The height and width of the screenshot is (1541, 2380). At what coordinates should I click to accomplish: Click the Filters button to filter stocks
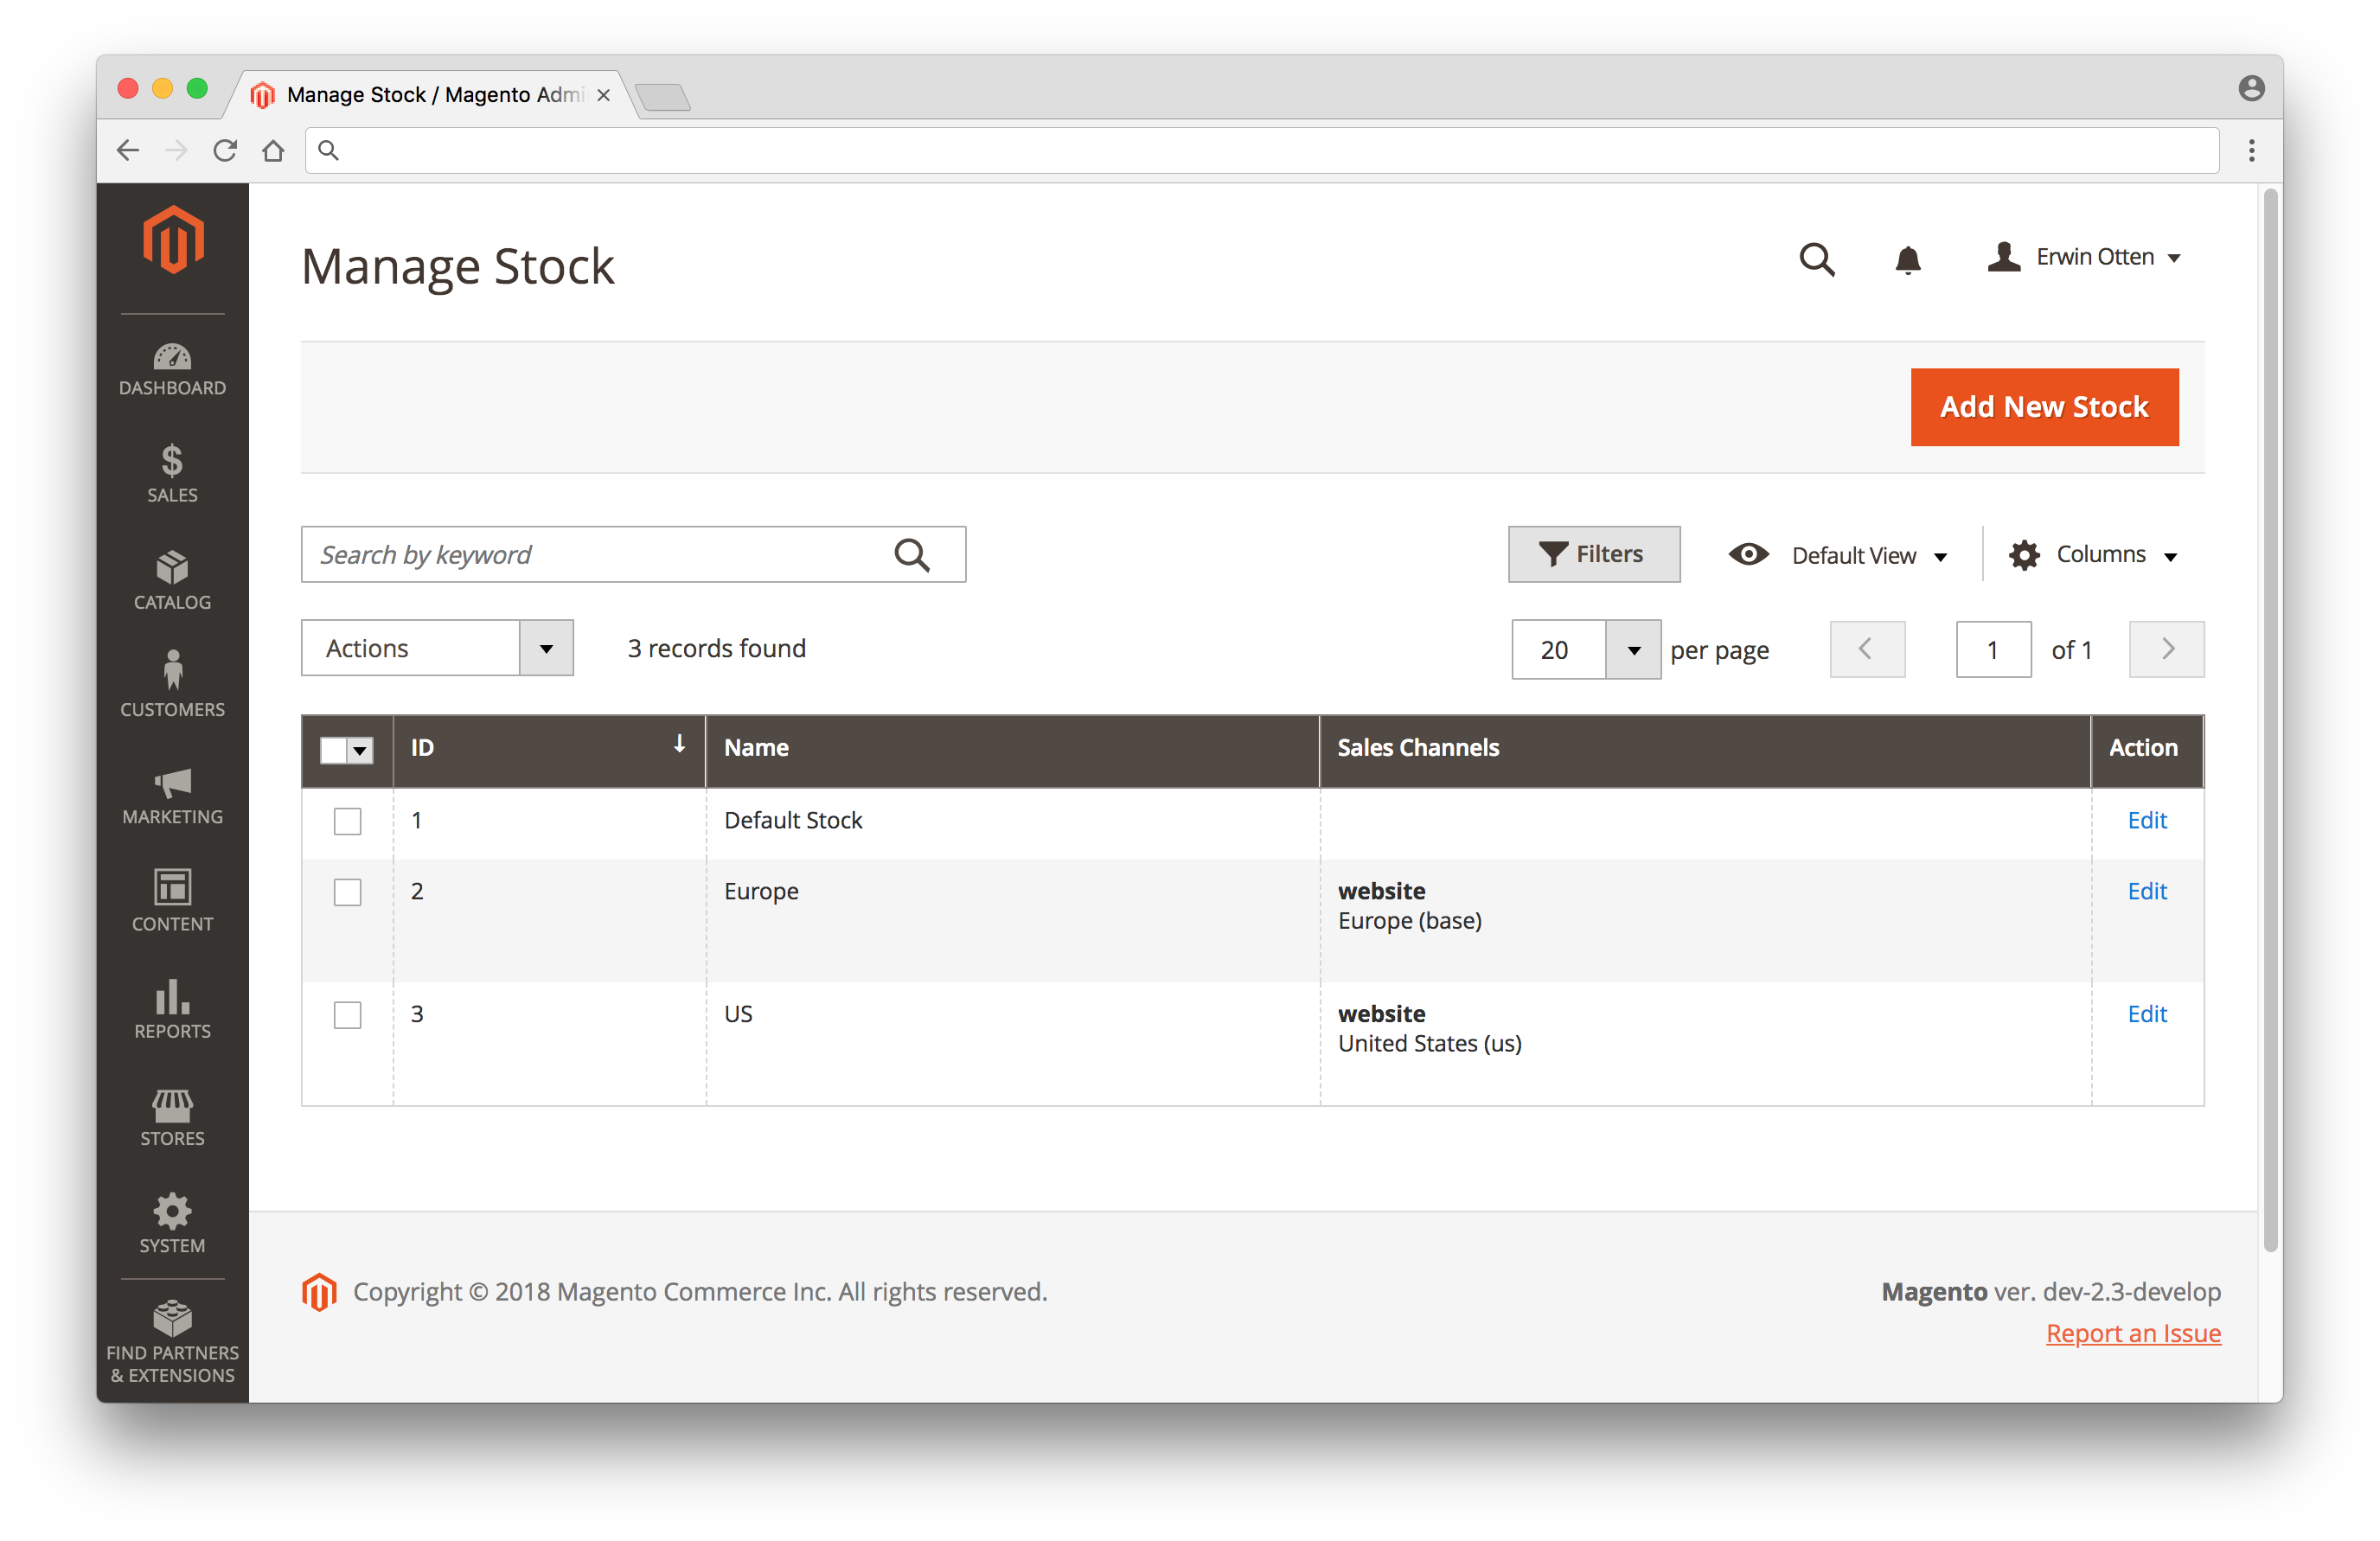[1590, 555]
